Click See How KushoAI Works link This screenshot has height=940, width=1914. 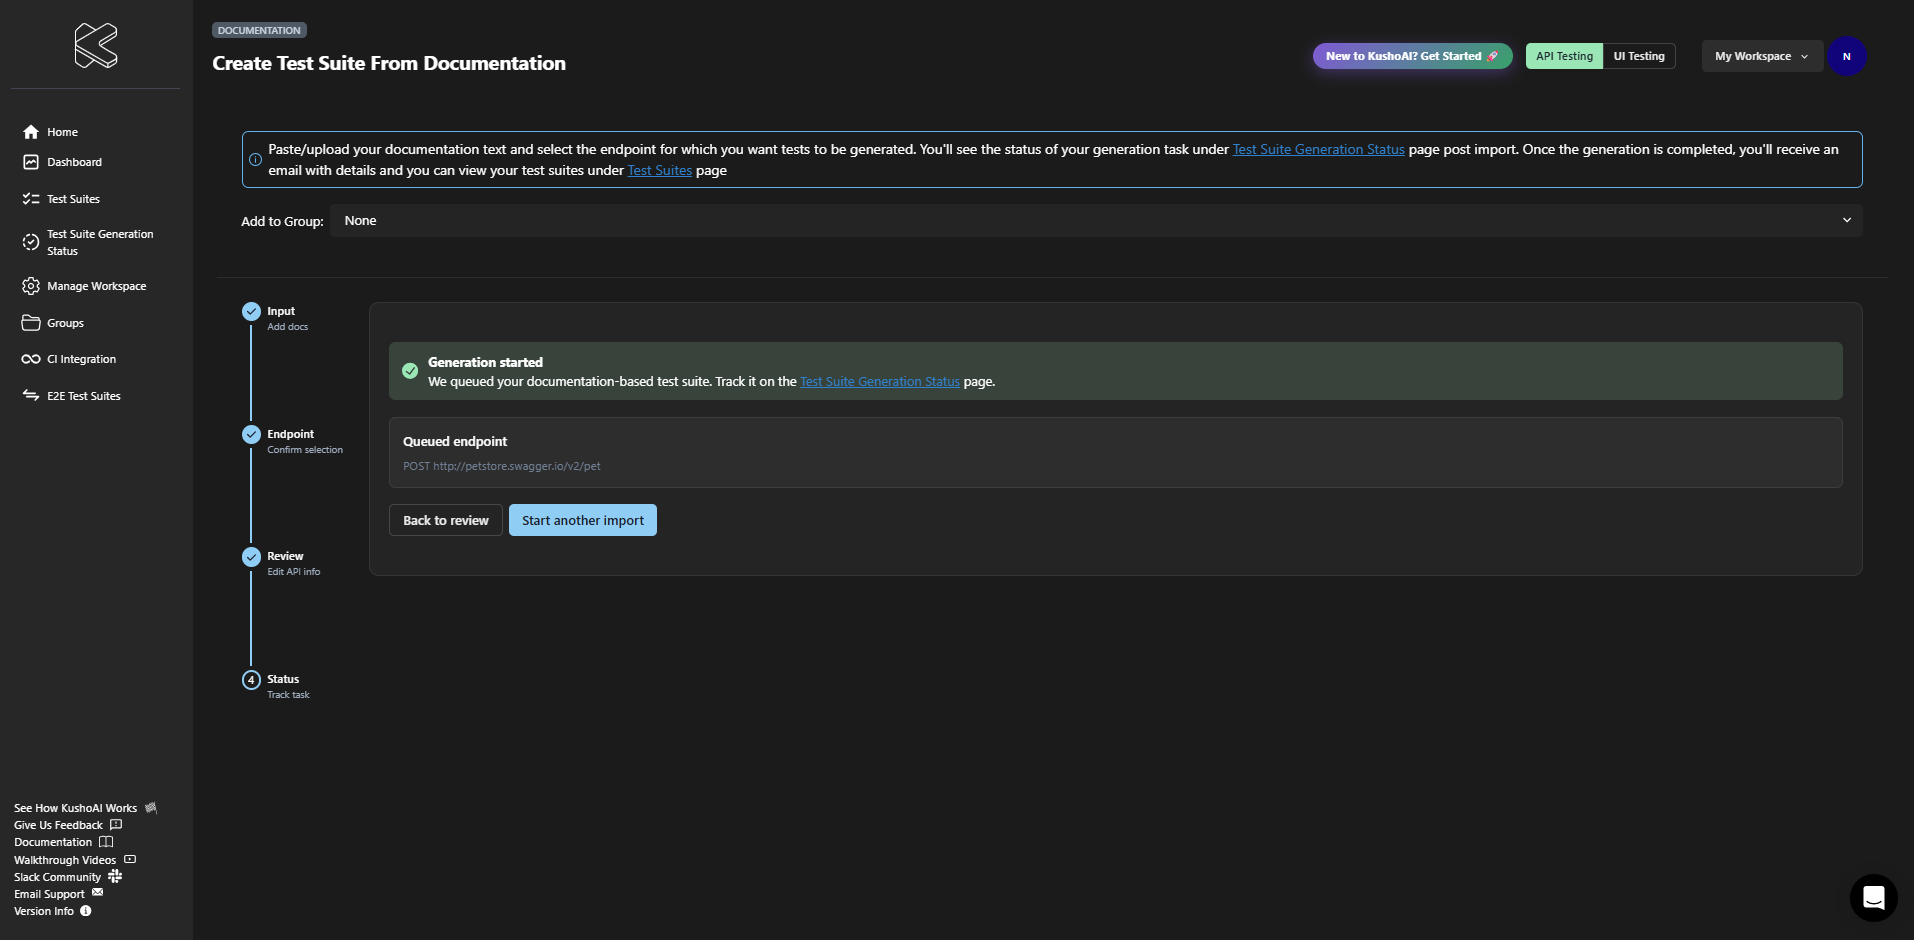[75, 808]
